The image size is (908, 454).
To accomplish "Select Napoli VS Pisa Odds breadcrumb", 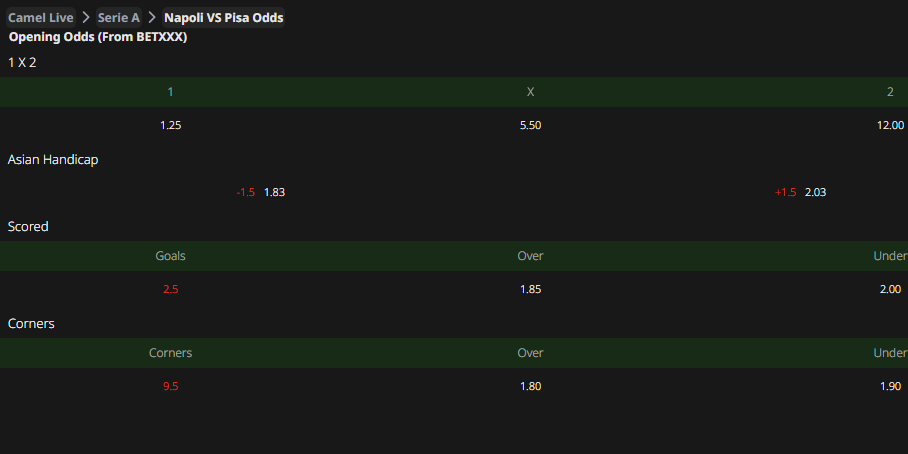I will [x=224, y=17].
